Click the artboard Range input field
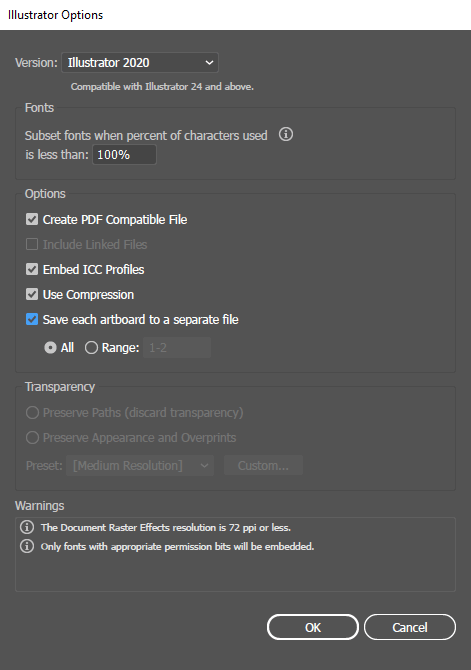This screenshot has width=471, height=670. pyautogui.click(x=177, y=348)
